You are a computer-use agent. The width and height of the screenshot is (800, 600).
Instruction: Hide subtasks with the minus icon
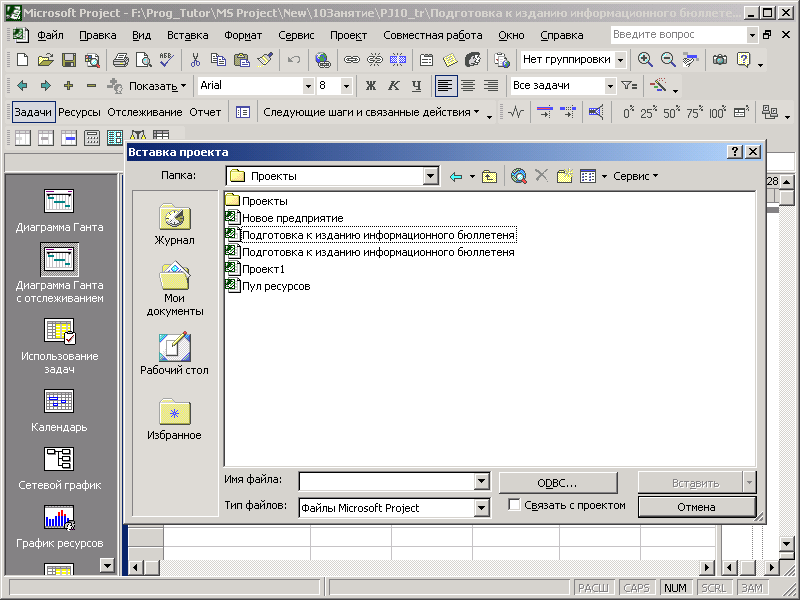[91, 86]
